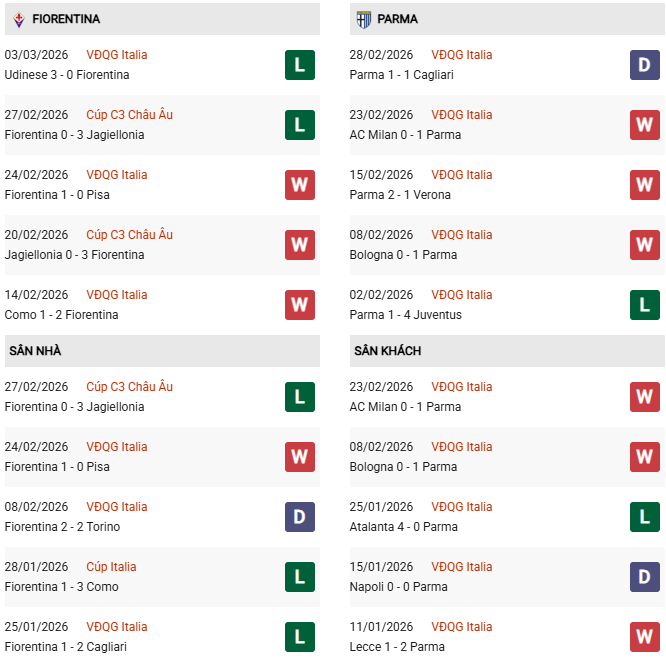666x659 pixels.
Task: Select the SÂN KHÁCH section header
Action: [387, 351]
